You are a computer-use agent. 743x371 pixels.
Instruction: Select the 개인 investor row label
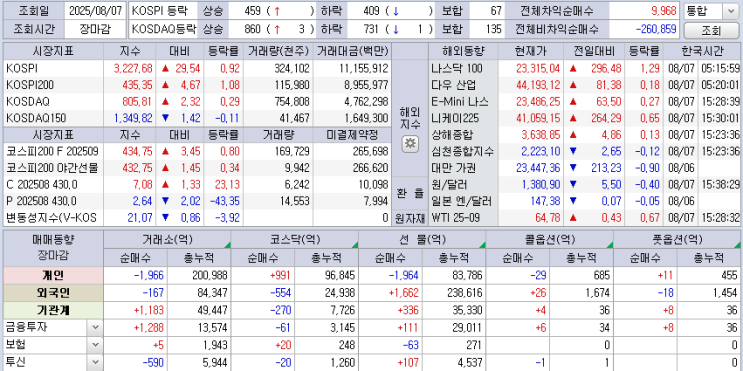point(53,275)
